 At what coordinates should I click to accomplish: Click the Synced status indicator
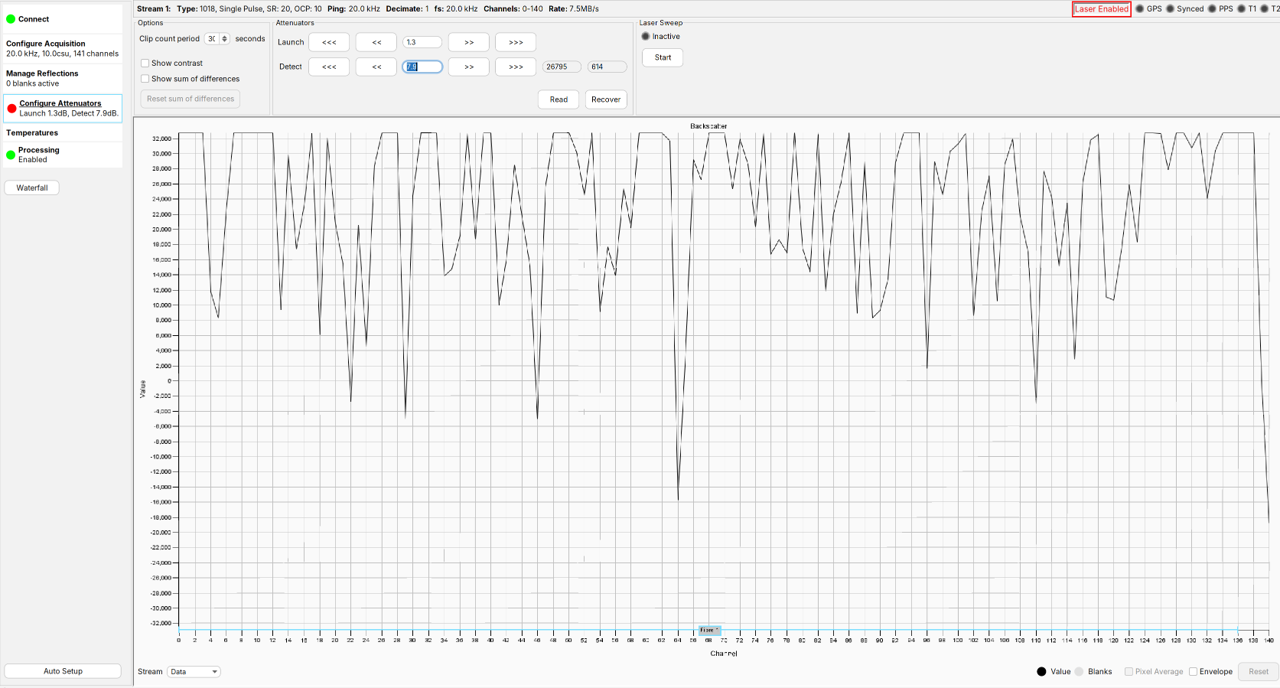click(1169, 8)
